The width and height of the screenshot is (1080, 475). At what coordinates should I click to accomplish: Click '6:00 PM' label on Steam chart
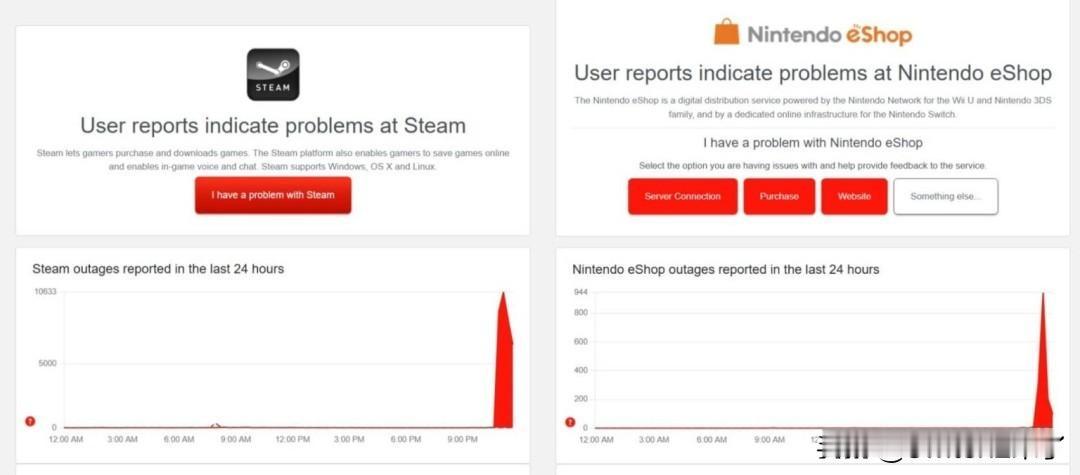click(406, 439)
